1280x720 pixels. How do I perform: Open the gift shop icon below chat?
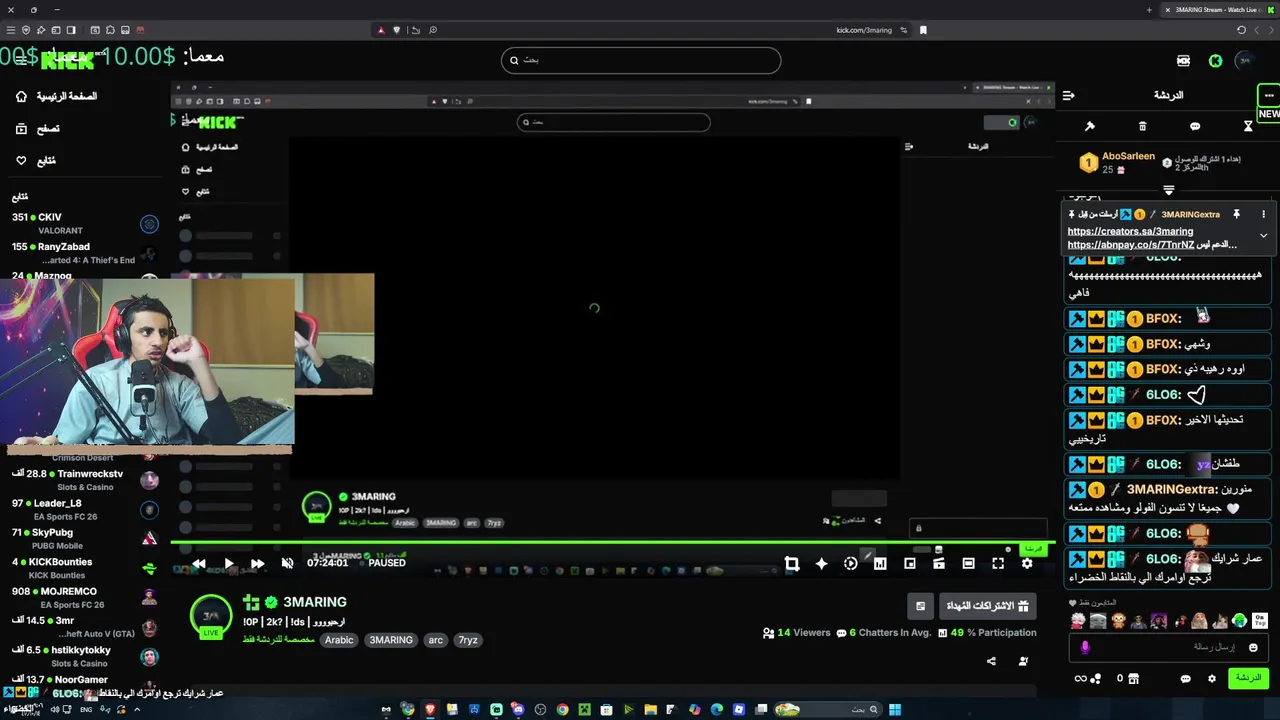click(1133, 679)
